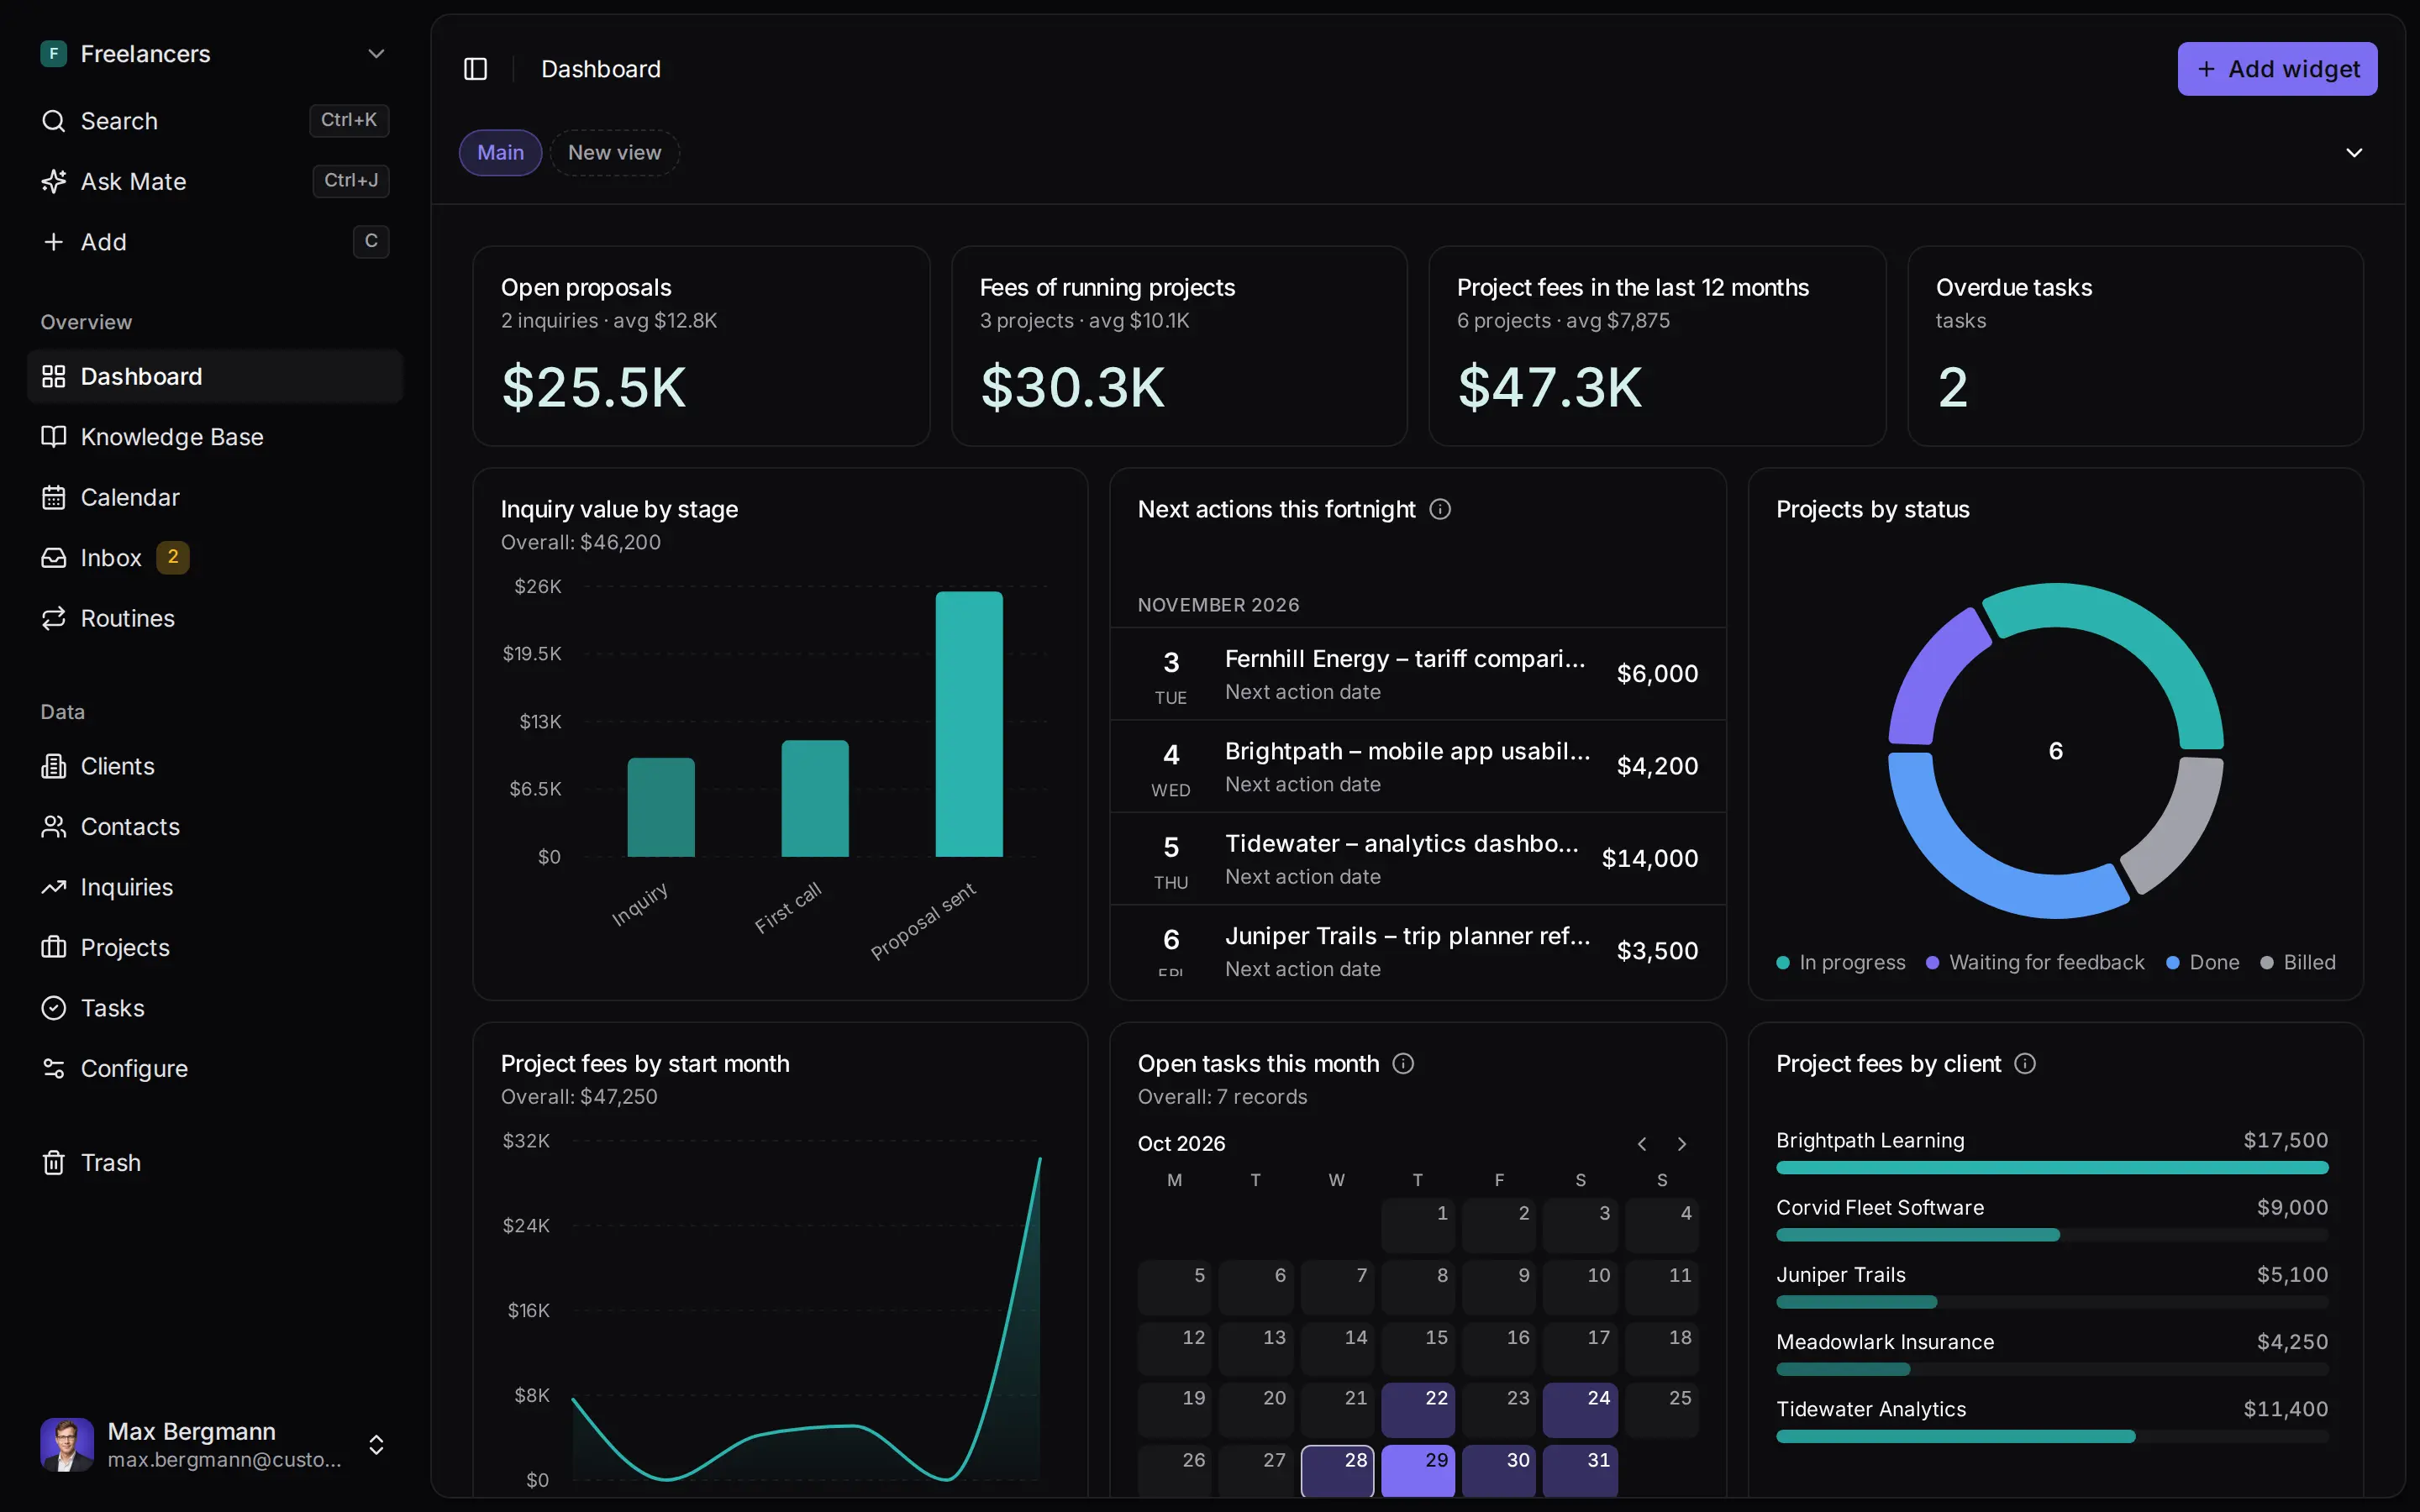Screen dimensions: 2420x1512
Task: Click info icon next to Open tasks this month
Action: [1403, 1063]
